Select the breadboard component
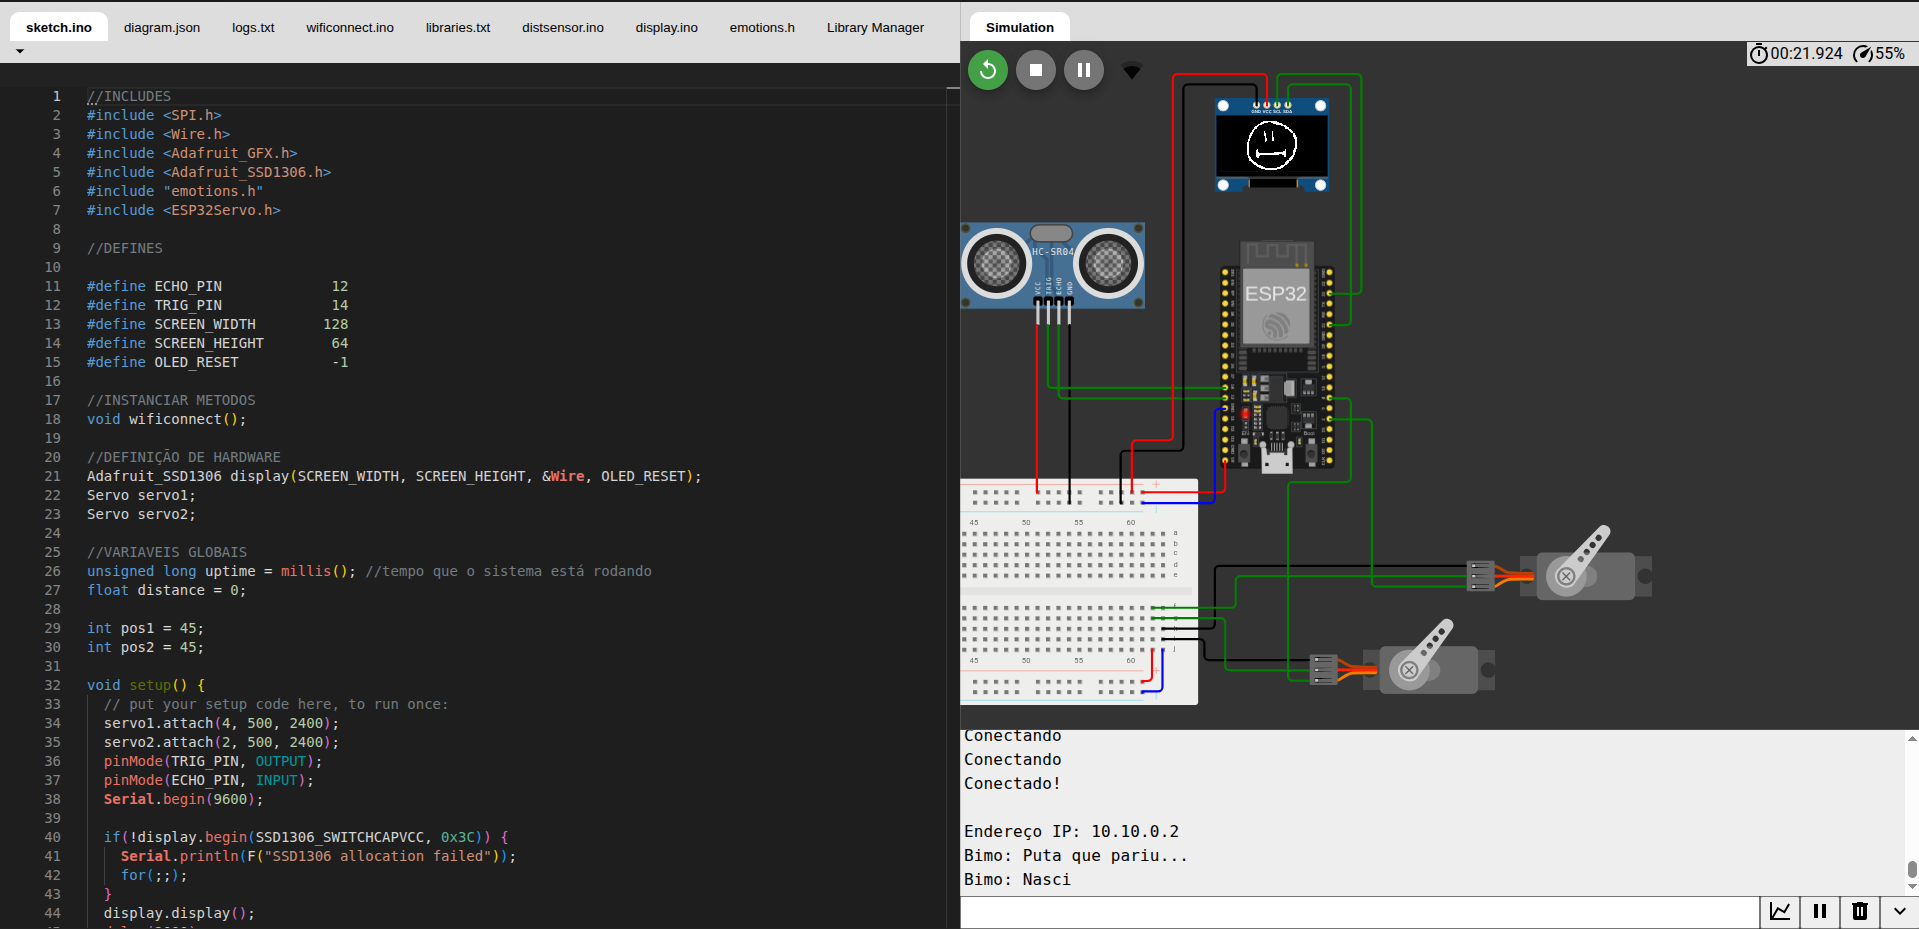This screenshot has width=1919, height=929. tap(1079, 592)
